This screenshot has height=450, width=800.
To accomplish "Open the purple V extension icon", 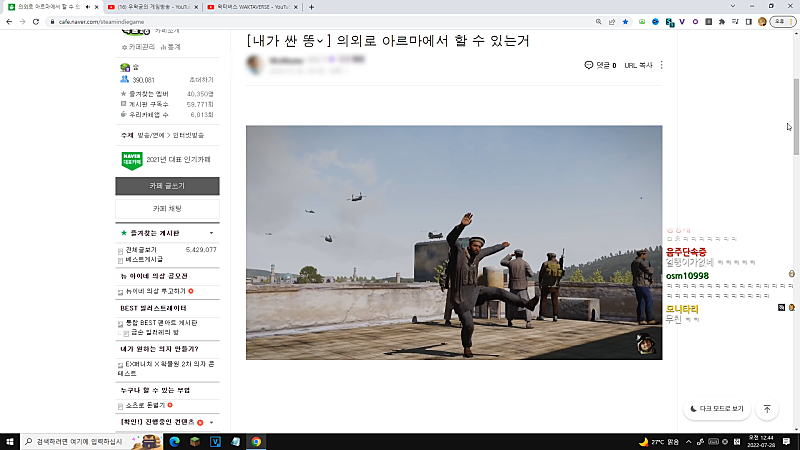I will click(682, 22).
